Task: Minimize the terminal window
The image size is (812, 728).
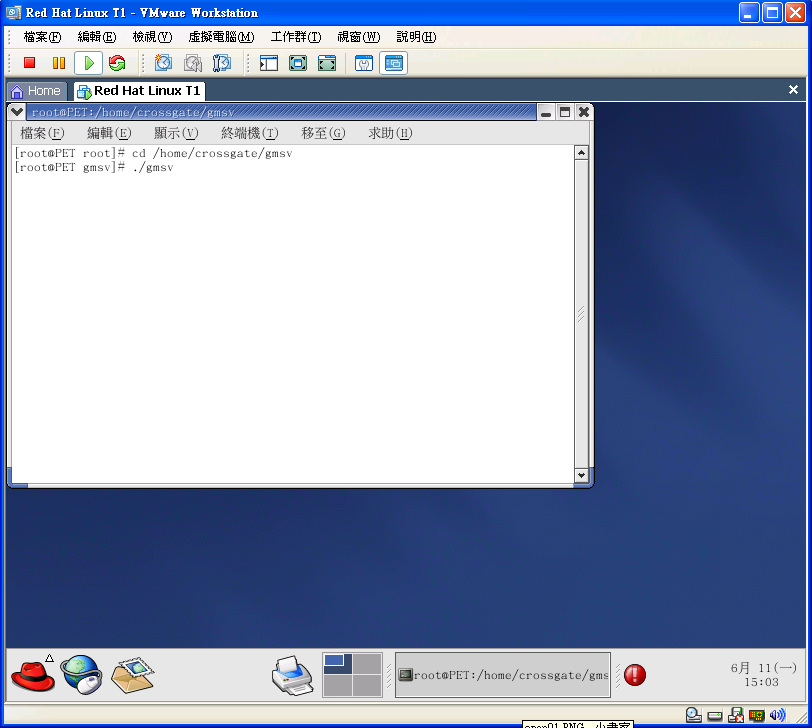Action: [546, 112]
